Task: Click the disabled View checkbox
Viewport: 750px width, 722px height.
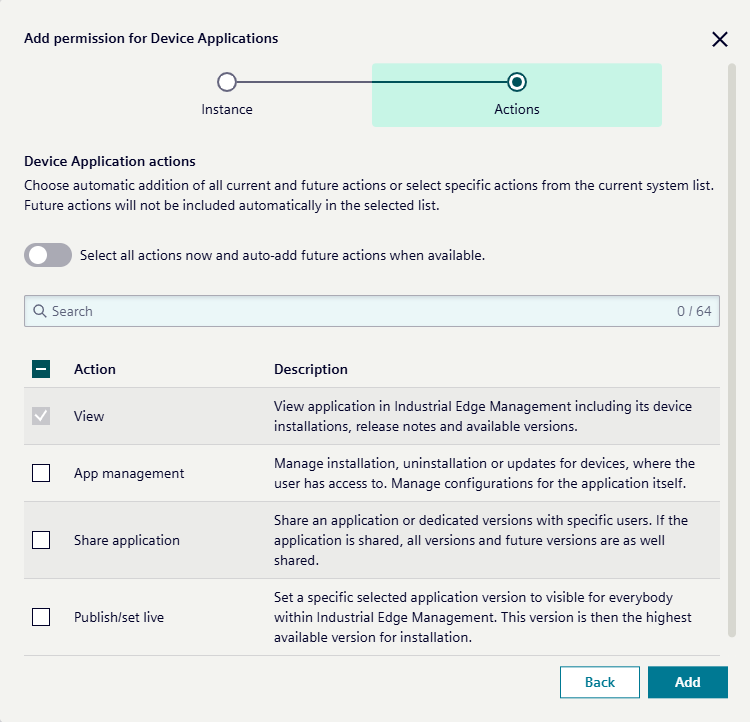Action: coord(41,416)
